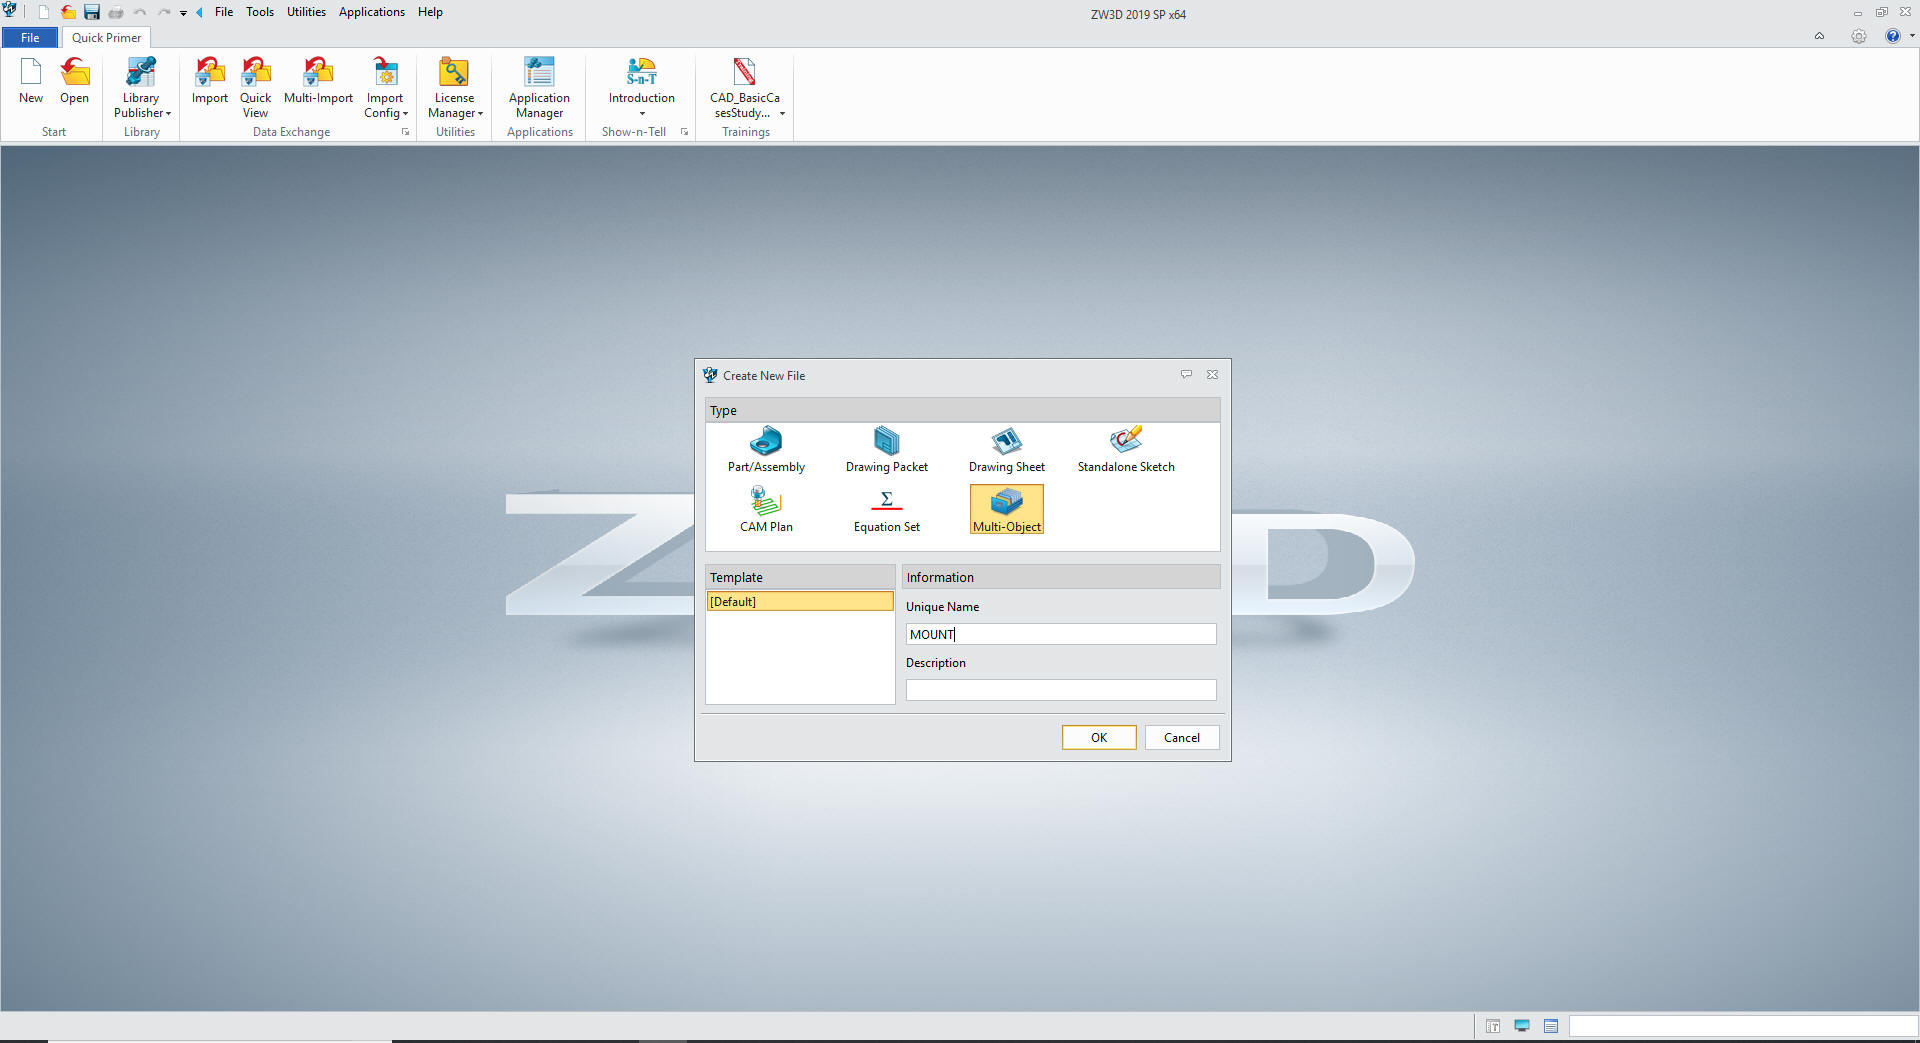Viewport: 1920px width, 1043px height.
Task: Open the settings gear at top right
Action: [x=1858, y=36]
